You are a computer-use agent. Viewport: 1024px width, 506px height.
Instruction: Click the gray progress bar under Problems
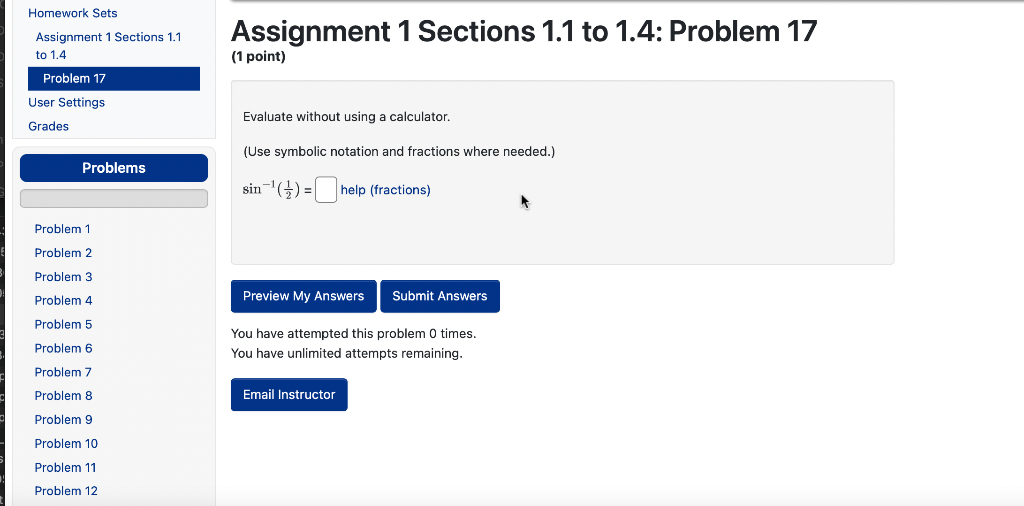[x=114, y=198]
